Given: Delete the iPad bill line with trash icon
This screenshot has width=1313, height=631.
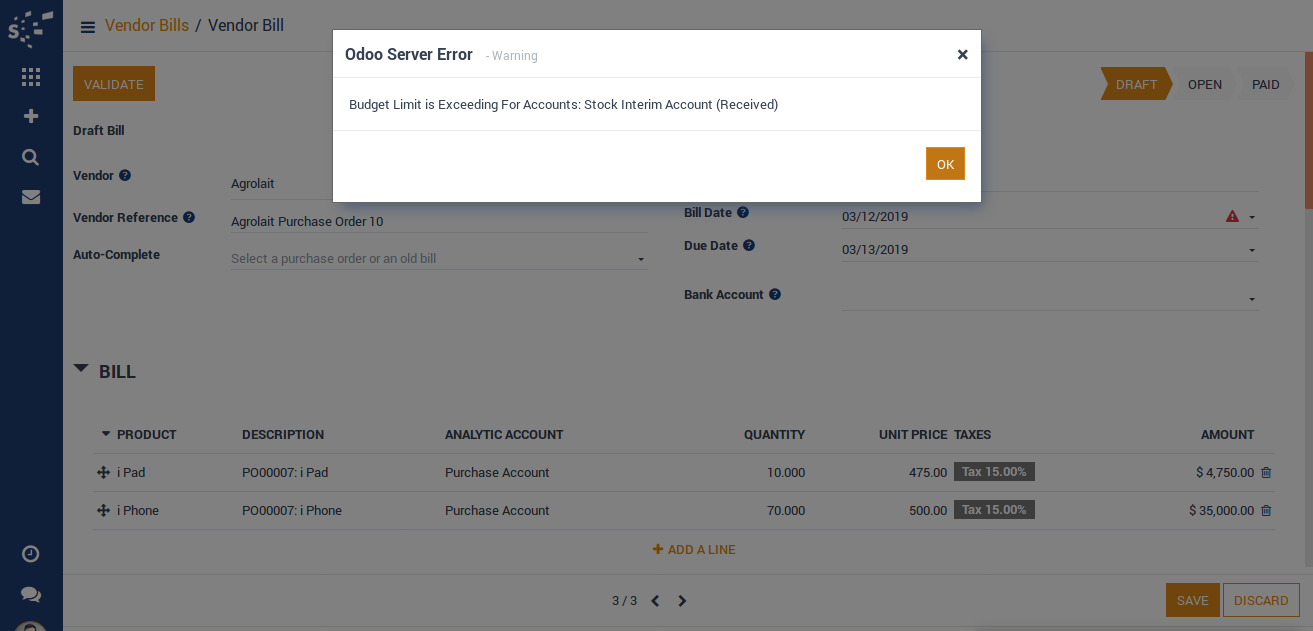Looking at the screenshot, I should [1266, 472].
